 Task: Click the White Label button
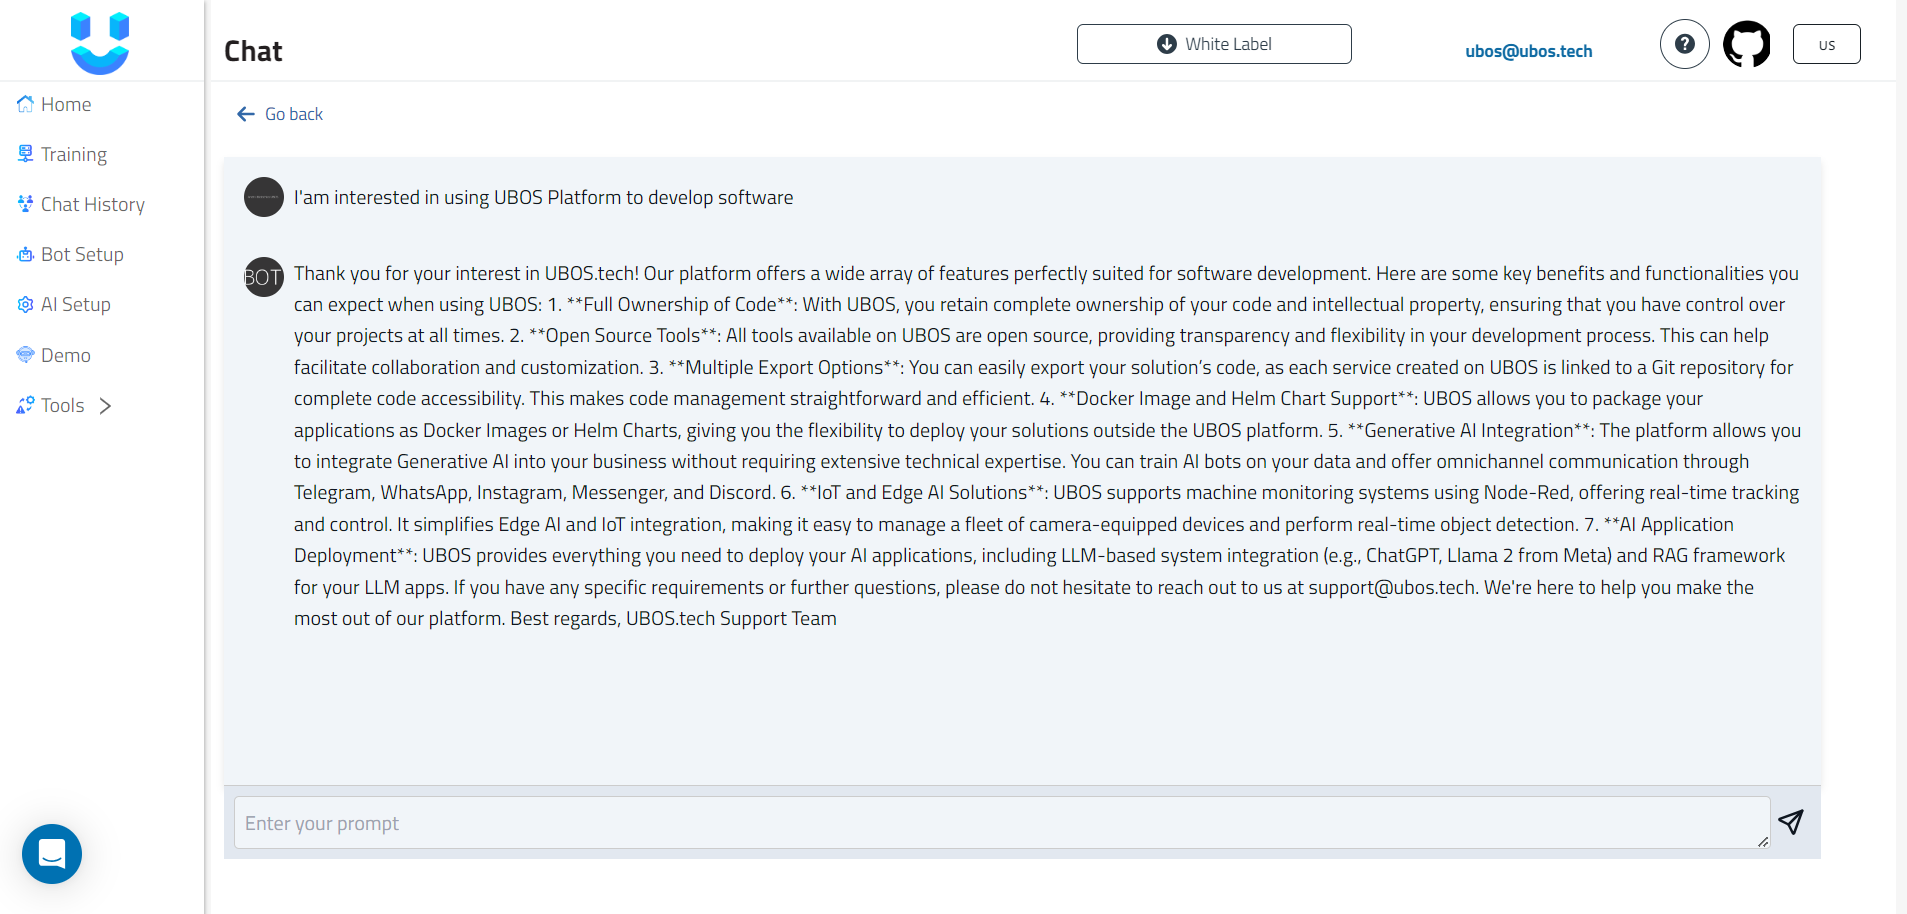click(1214, 44)
